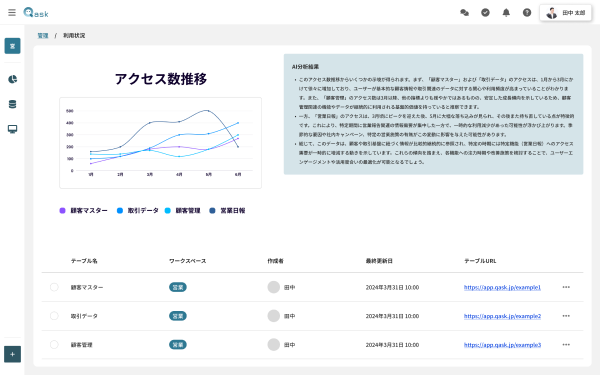Viewport: 600px width, 375px height.
Task: Select the 取引データ row radio button
Action: [x=54, y=316]
